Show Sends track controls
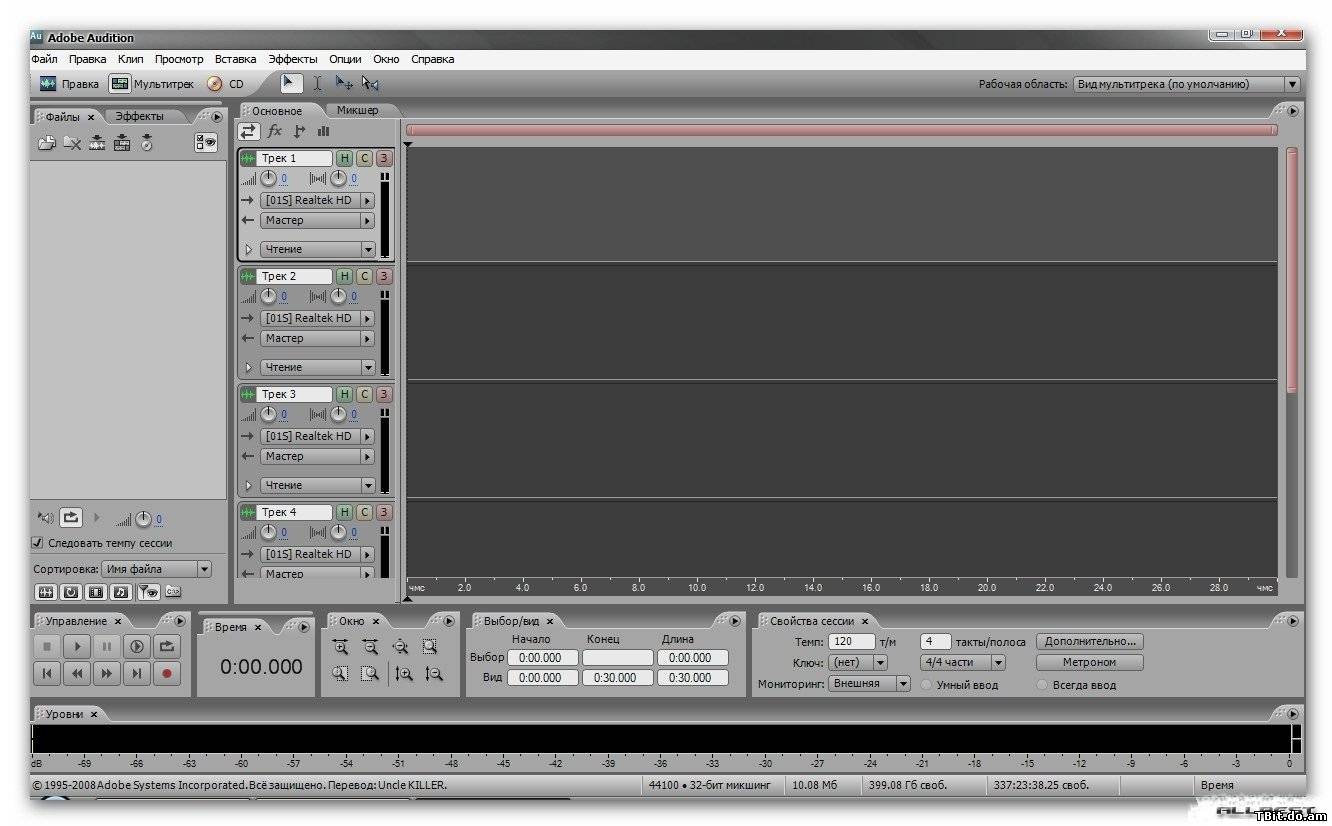 click(299, 131)
